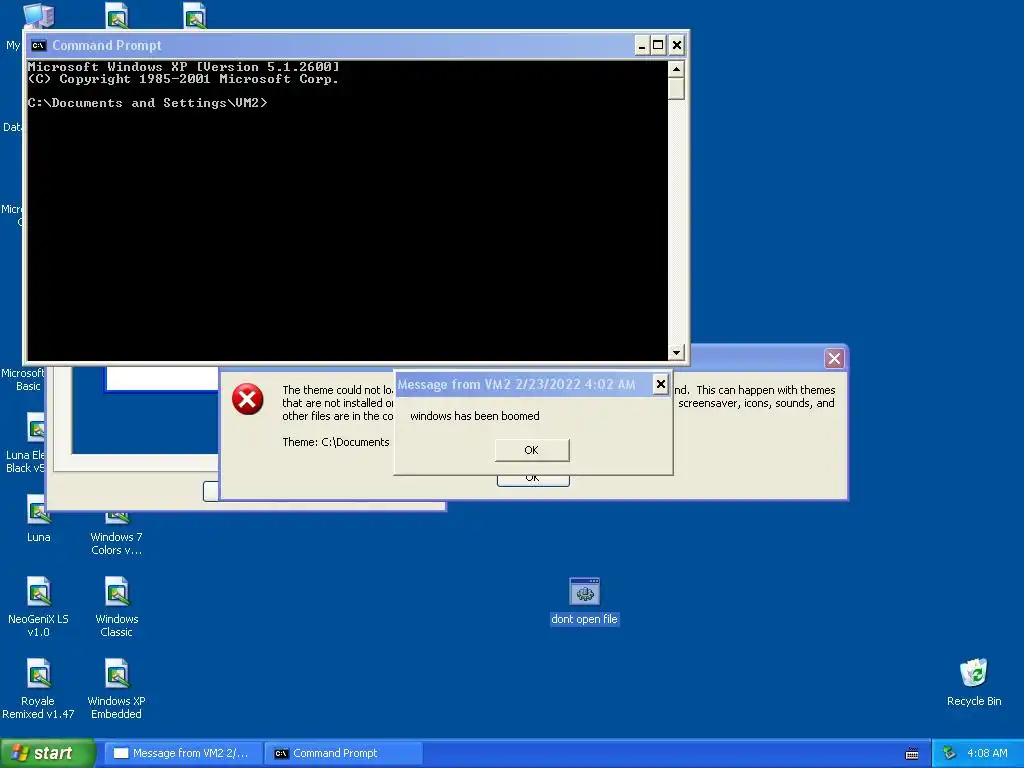Open the Recycle Bin icon
This screenshot has height=768, width=1024.
pyautogui.click(x=973, y=682)
